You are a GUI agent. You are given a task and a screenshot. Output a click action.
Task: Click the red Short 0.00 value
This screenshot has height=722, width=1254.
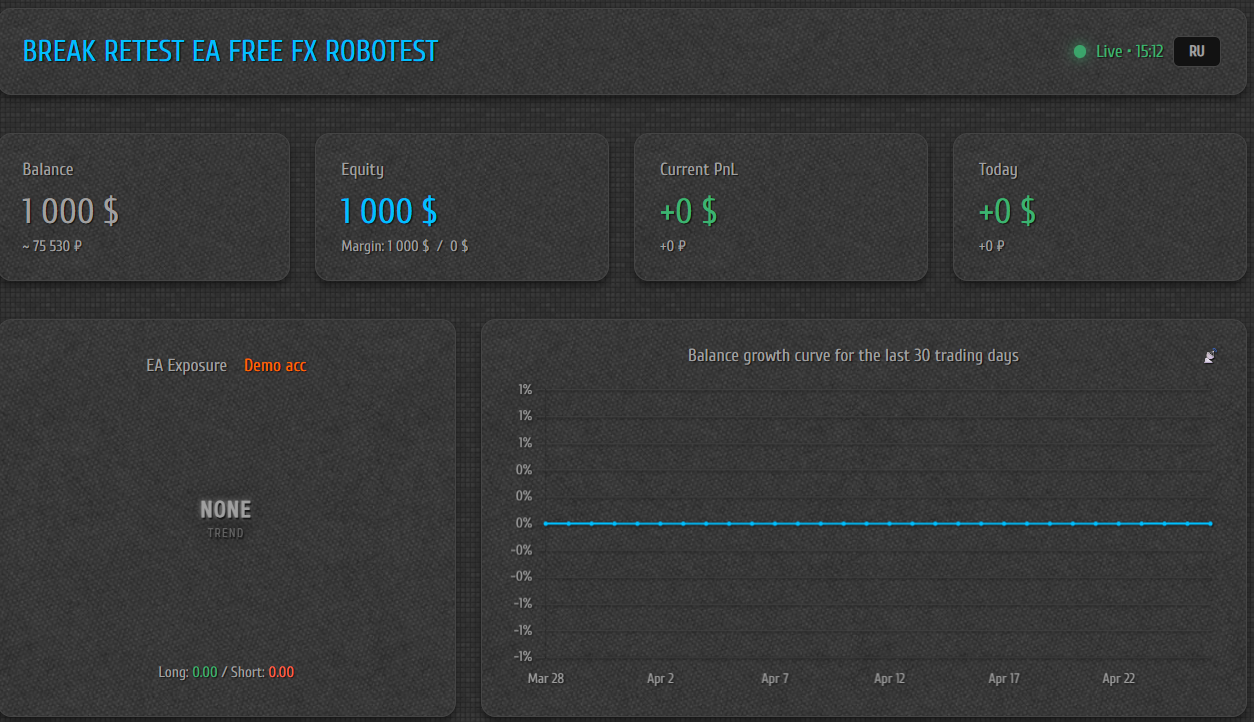pos(281,672)
